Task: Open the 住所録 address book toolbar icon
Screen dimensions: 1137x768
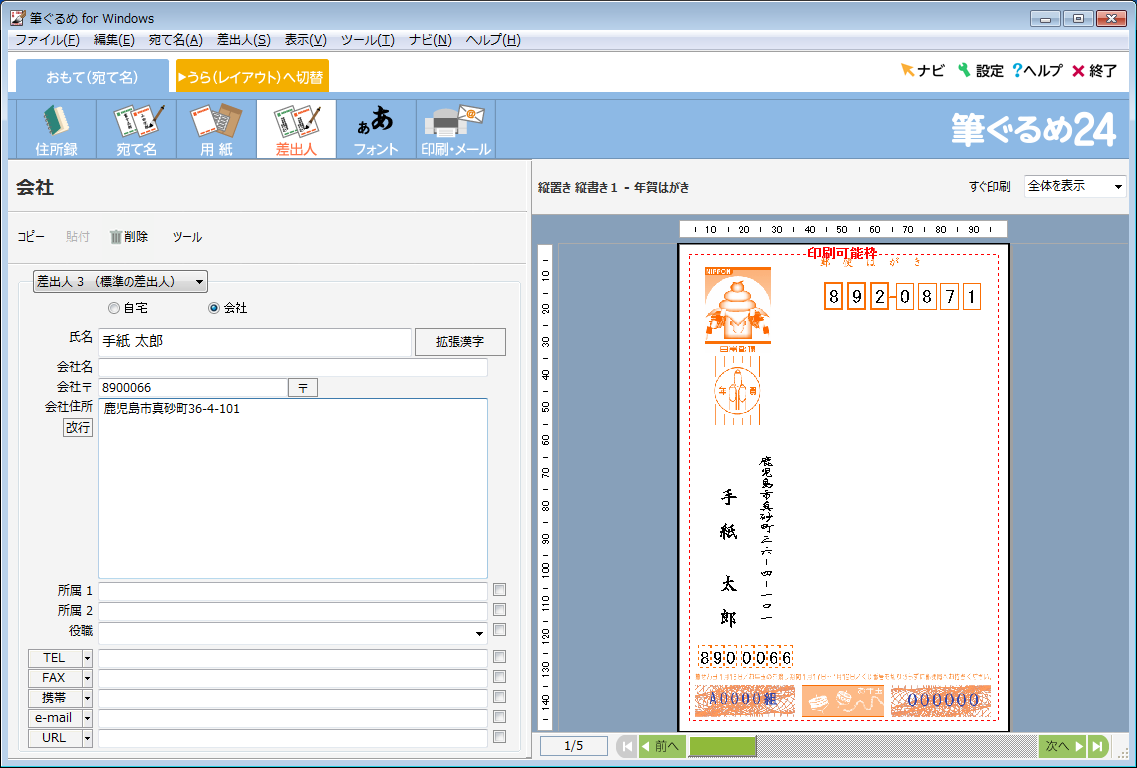Action: coord(56,129)
